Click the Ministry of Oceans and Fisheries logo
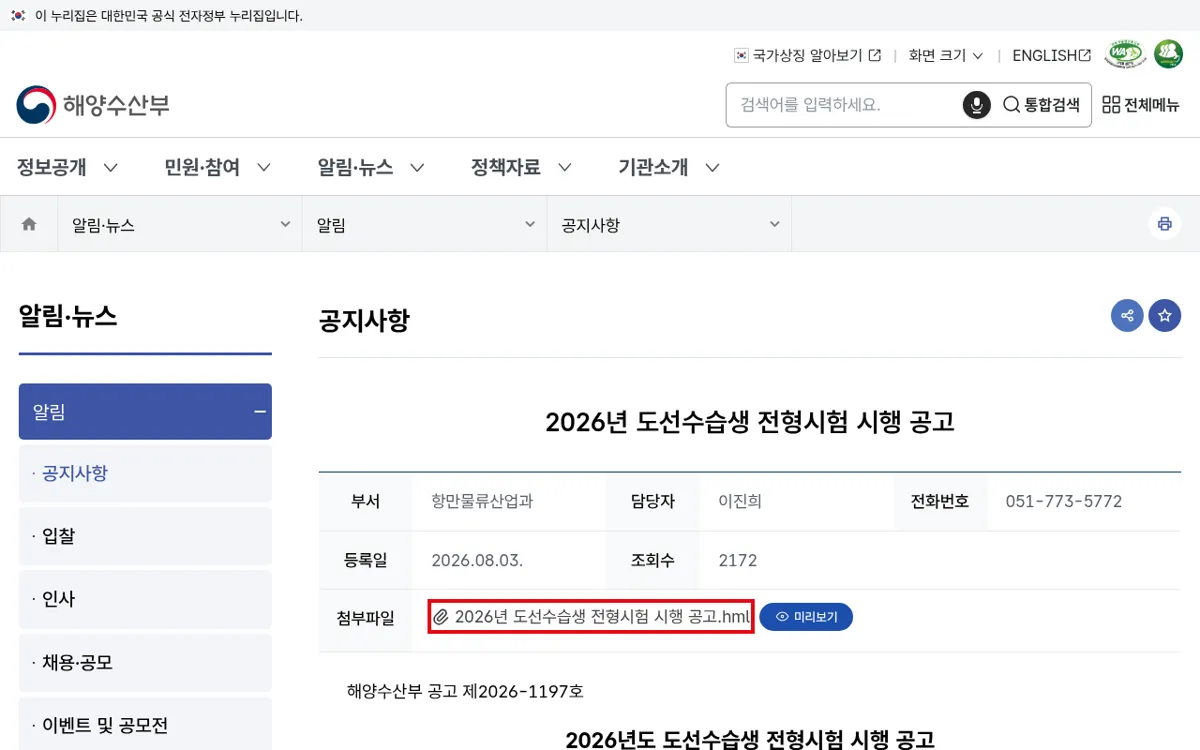This screenshot has width=1200, height=750. (93, 105)
